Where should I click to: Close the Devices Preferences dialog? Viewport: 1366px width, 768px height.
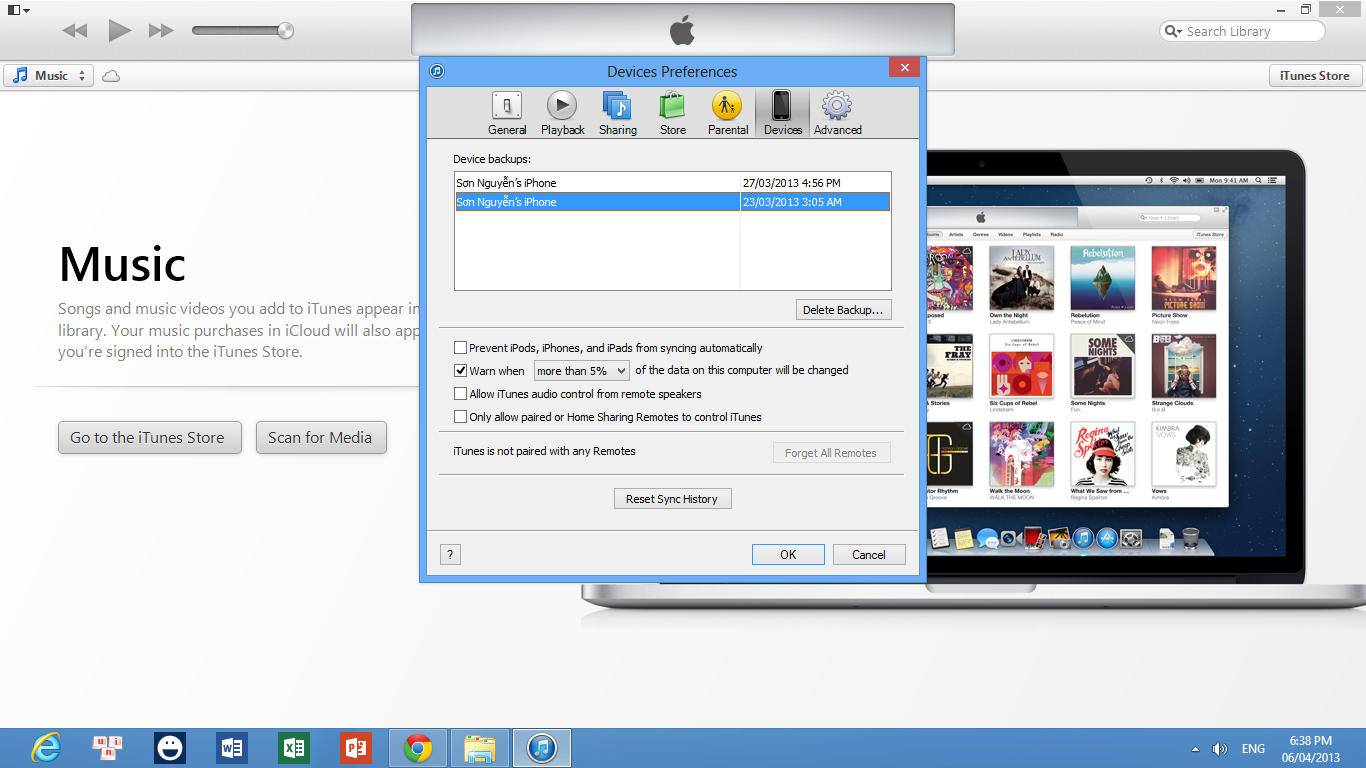(x=904, y=68)
